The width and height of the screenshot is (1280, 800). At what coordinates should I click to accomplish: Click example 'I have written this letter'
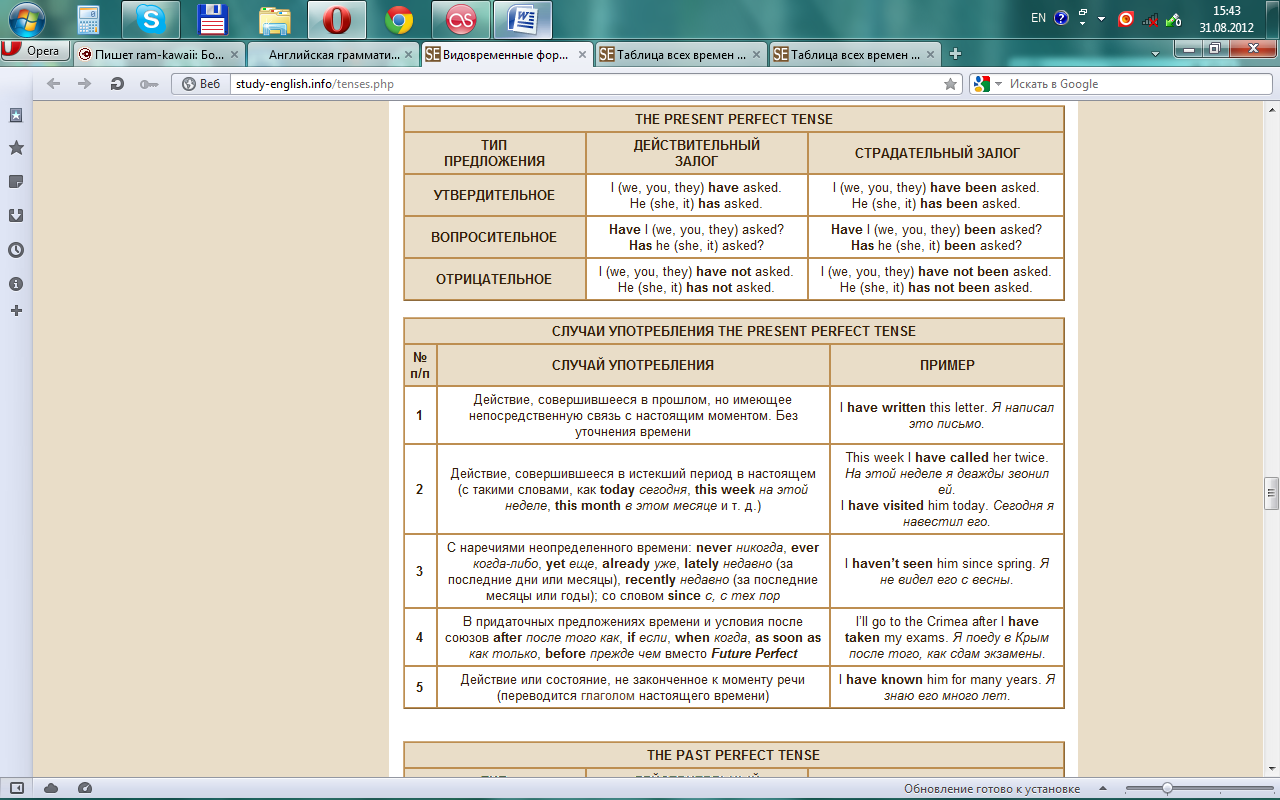click(912, 407)
